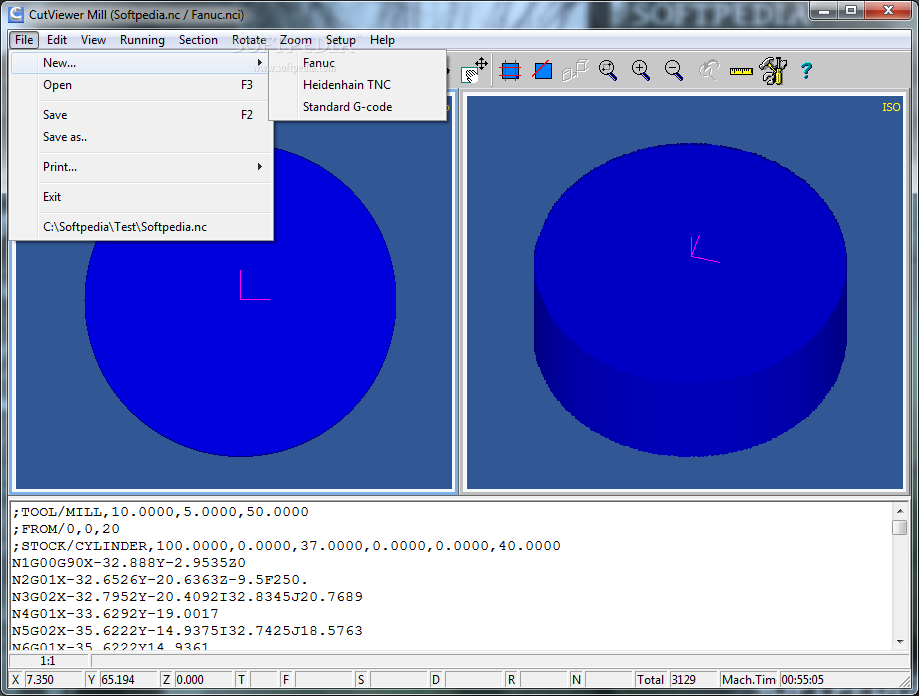
Task: Click the X coordinate value 7.350
Action: [x=53, y=680]
